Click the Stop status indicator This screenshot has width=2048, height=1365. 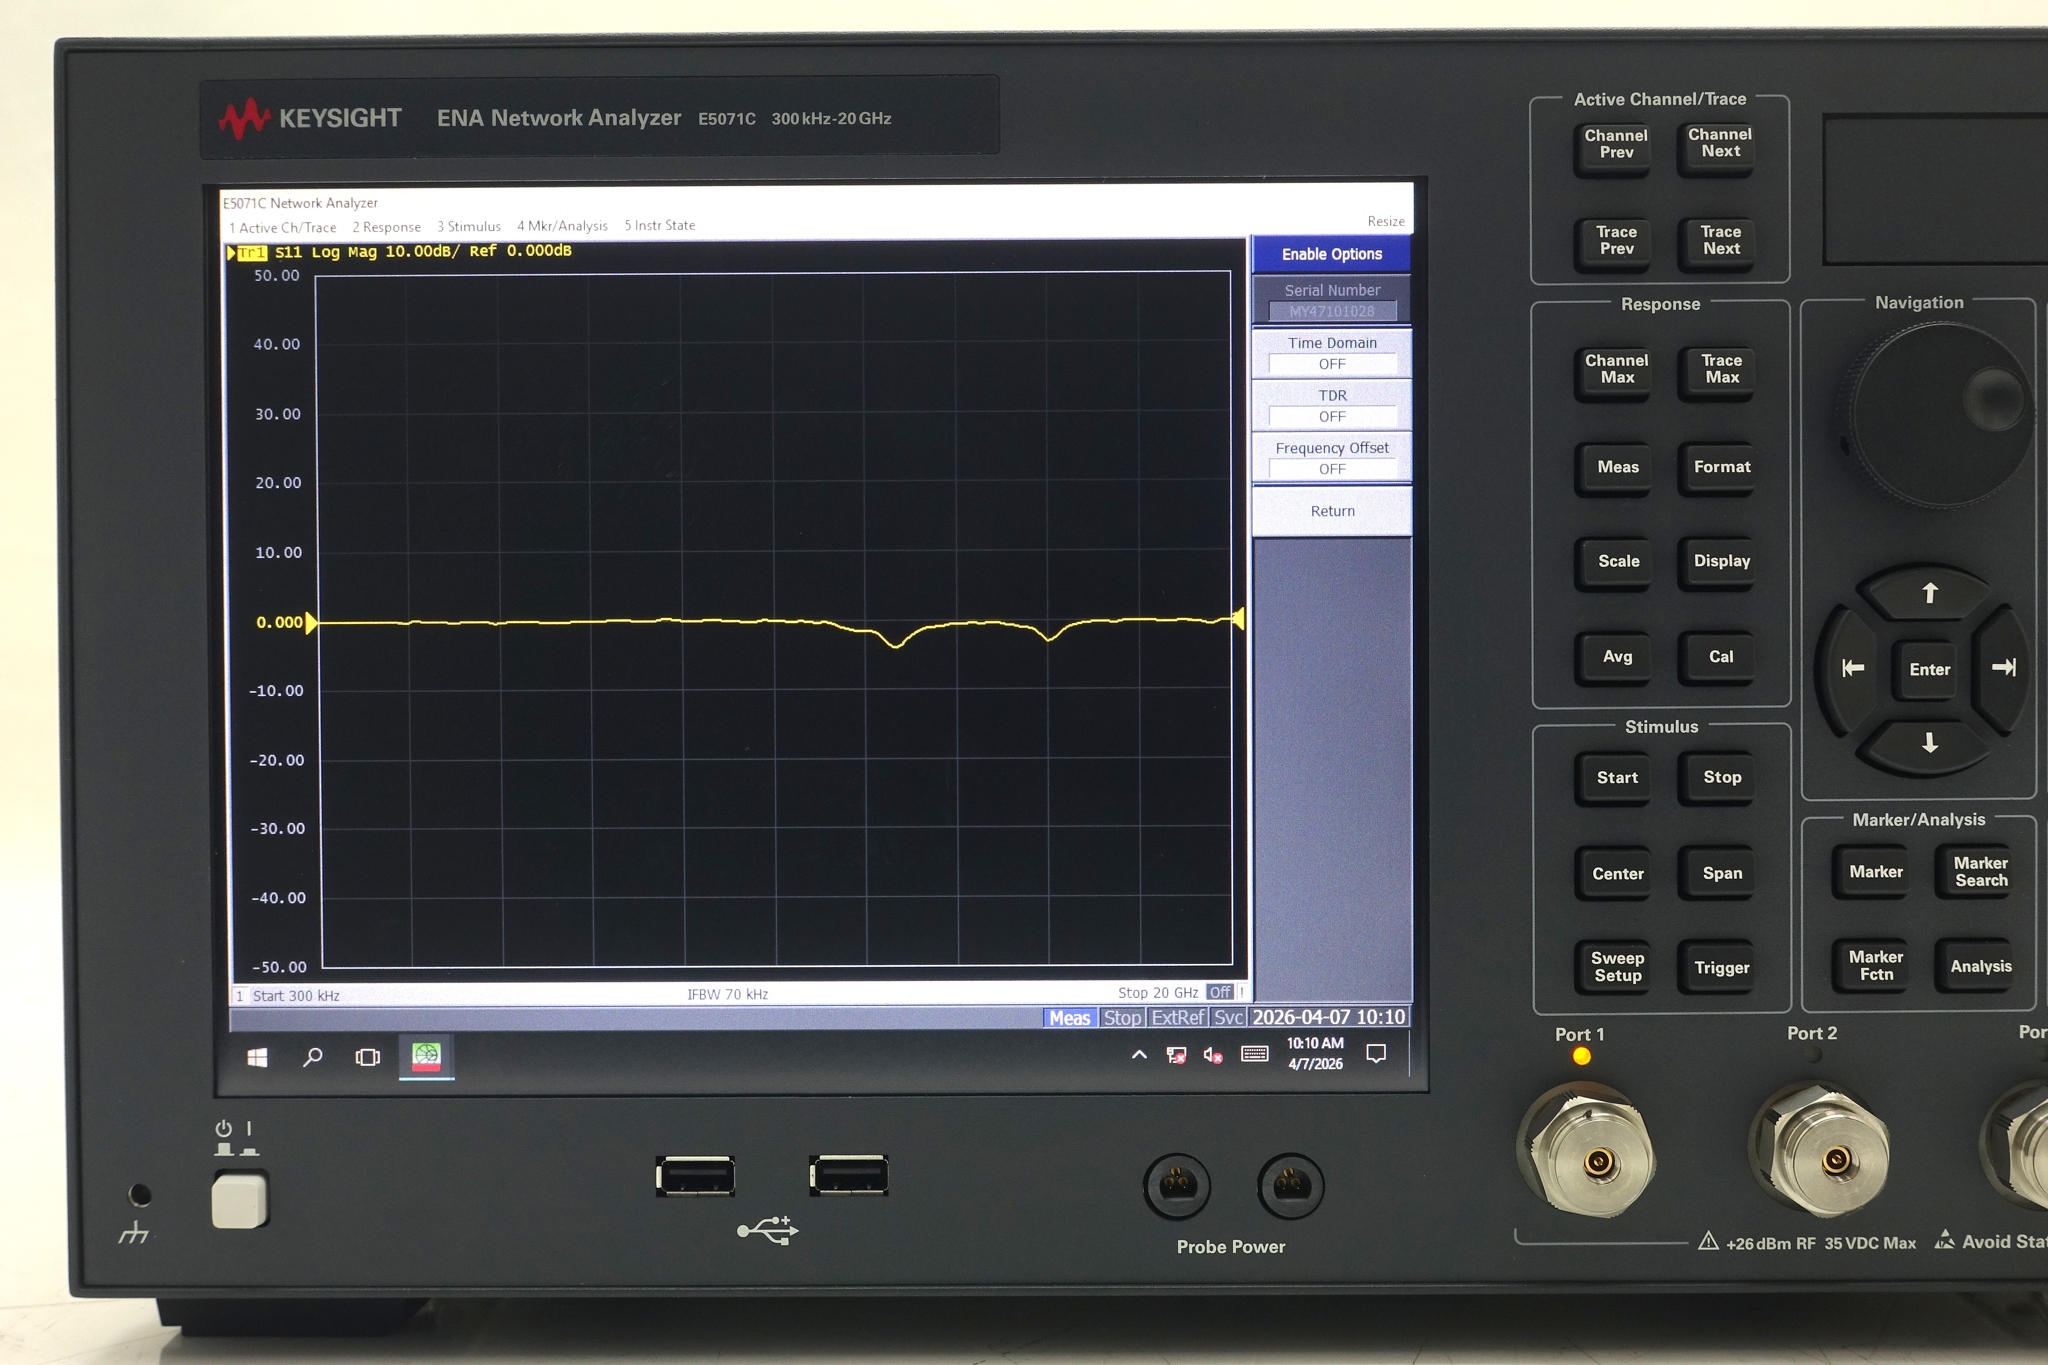pyautogui.click(x=1122, y=1018)
